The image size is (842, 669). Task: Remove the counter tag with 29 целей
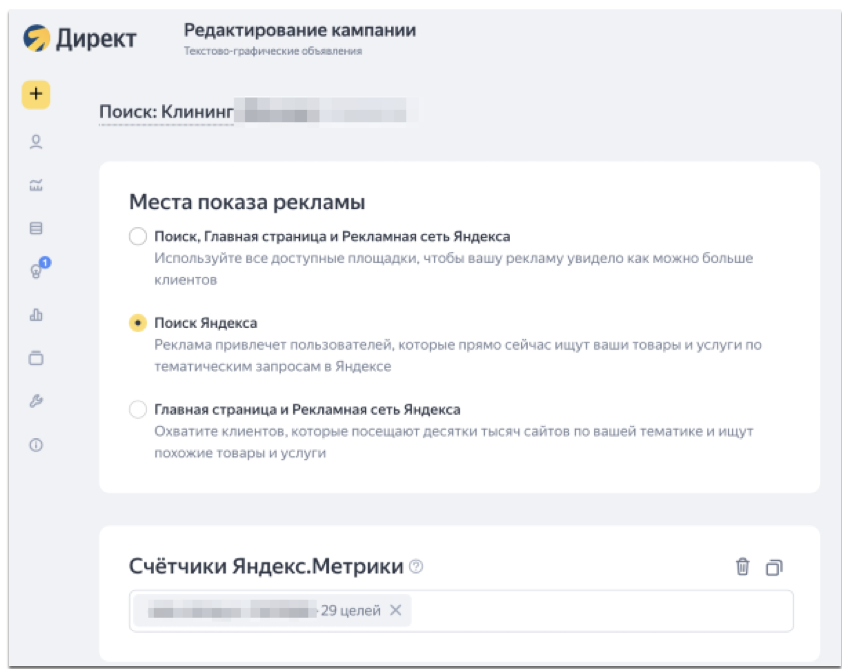[x=396, y=610]
